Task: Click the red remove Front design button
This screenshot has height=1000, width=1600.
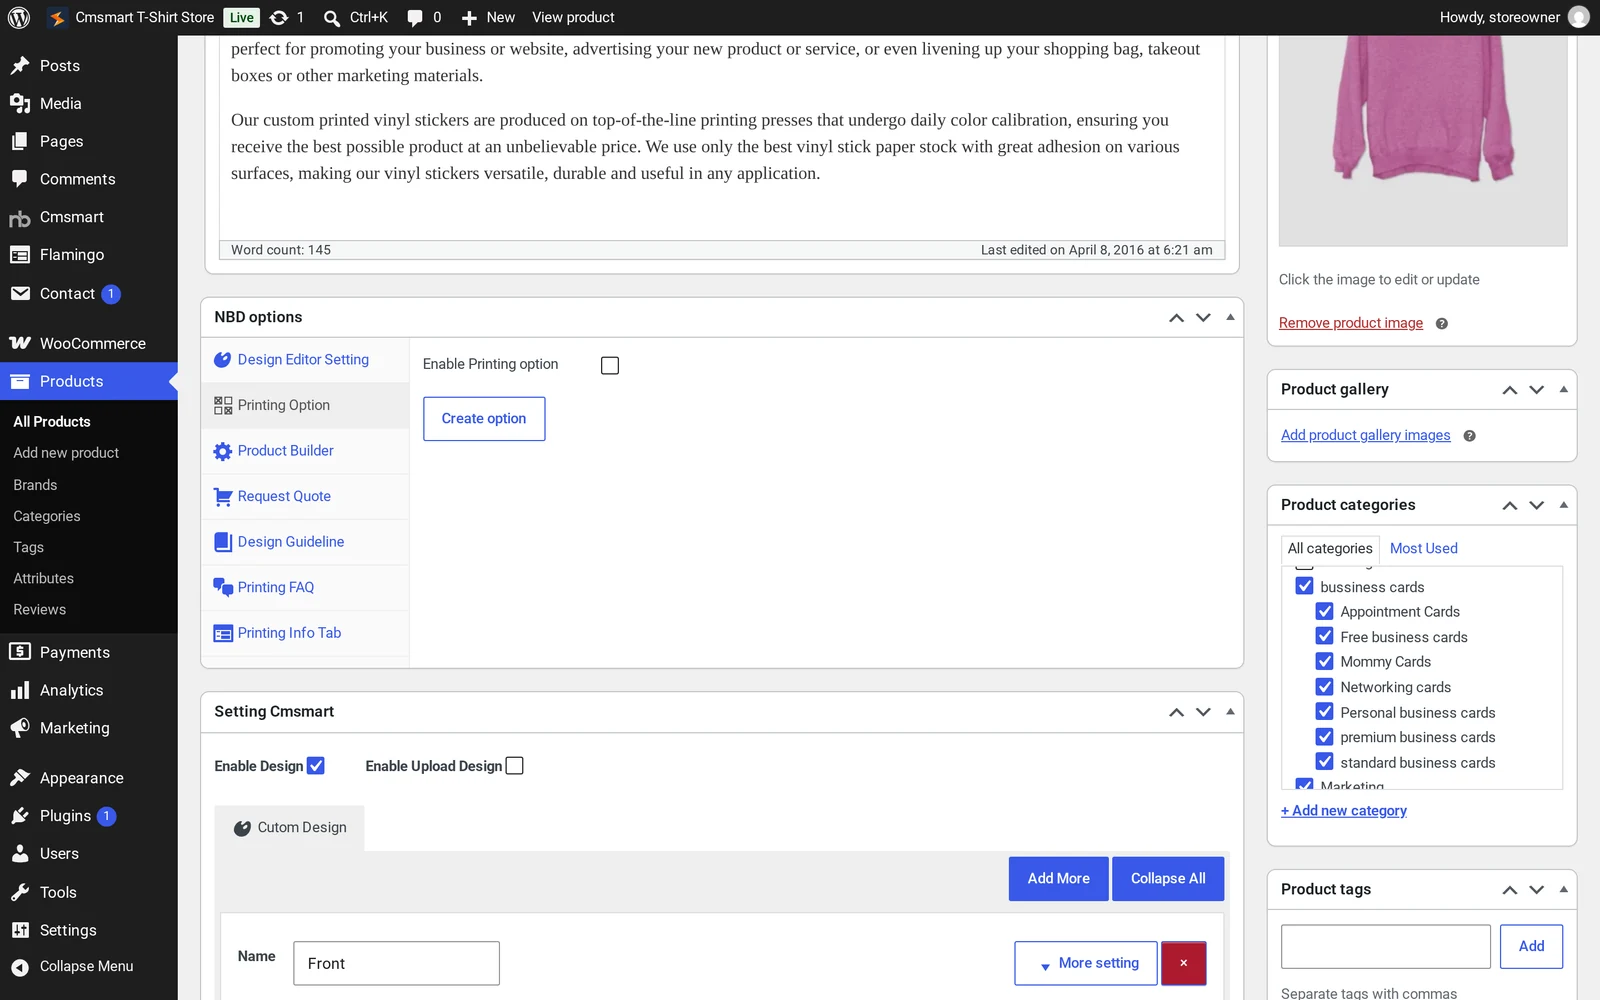Action: click(1183, 963)
